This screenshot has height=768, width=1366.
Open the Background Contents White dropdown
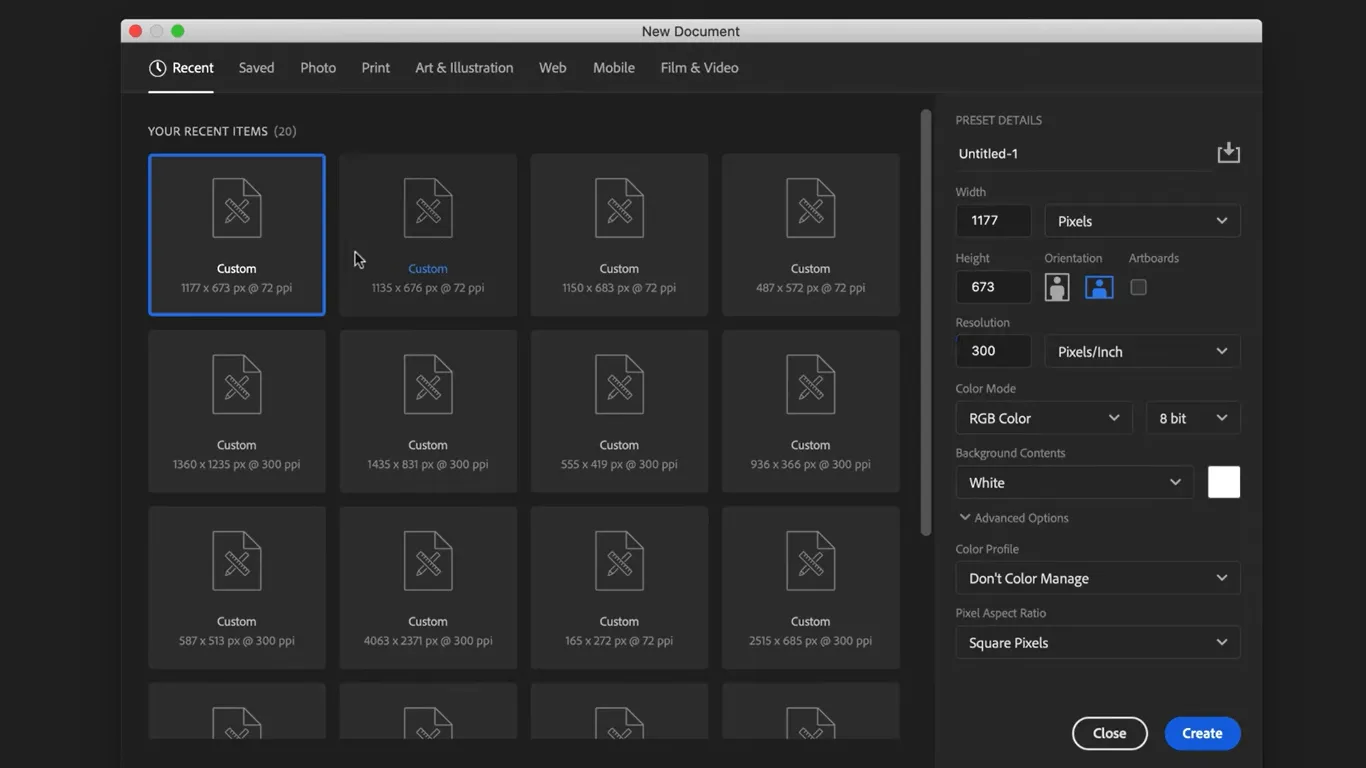[1074, 482]
